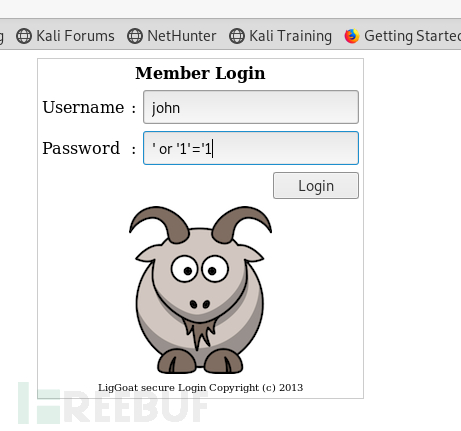Click the Member Login heading
This screenshot has width=461, height=431.
200,73
